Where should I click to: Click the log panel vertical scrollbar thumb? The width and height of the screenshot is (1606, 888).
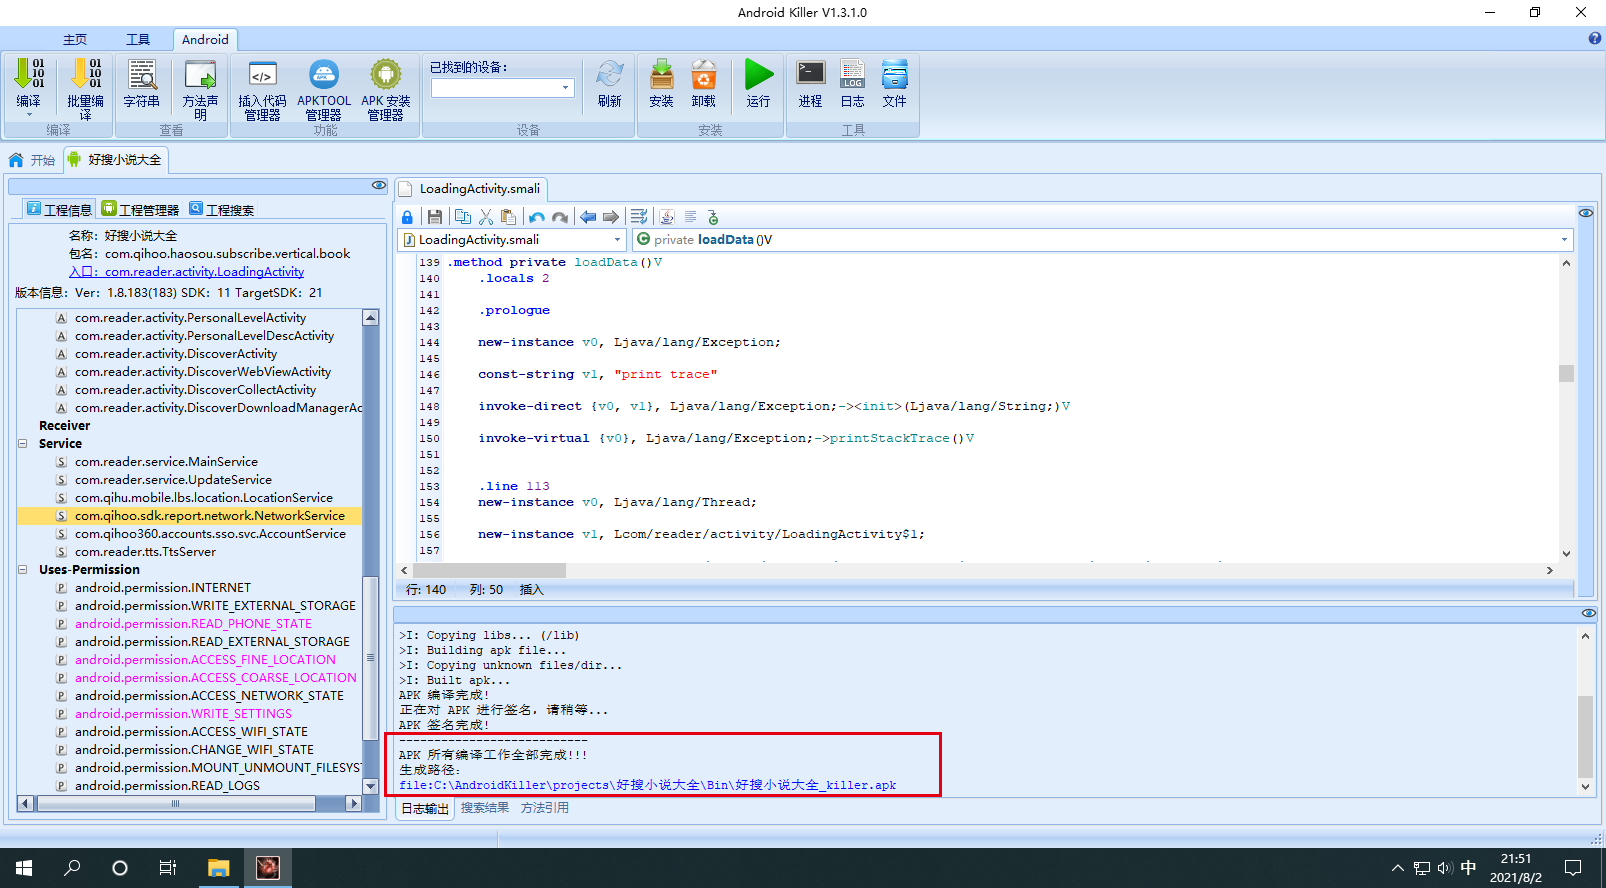(x=1585, y=736)
